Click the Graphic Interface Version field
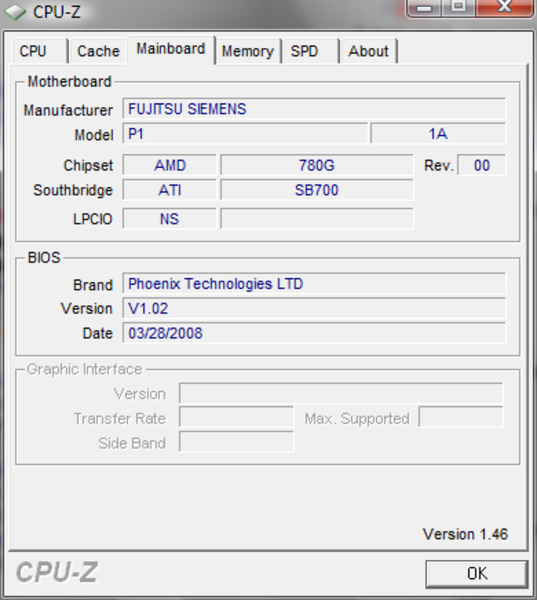The image size is (537, 600). click(x=341, y=393)
